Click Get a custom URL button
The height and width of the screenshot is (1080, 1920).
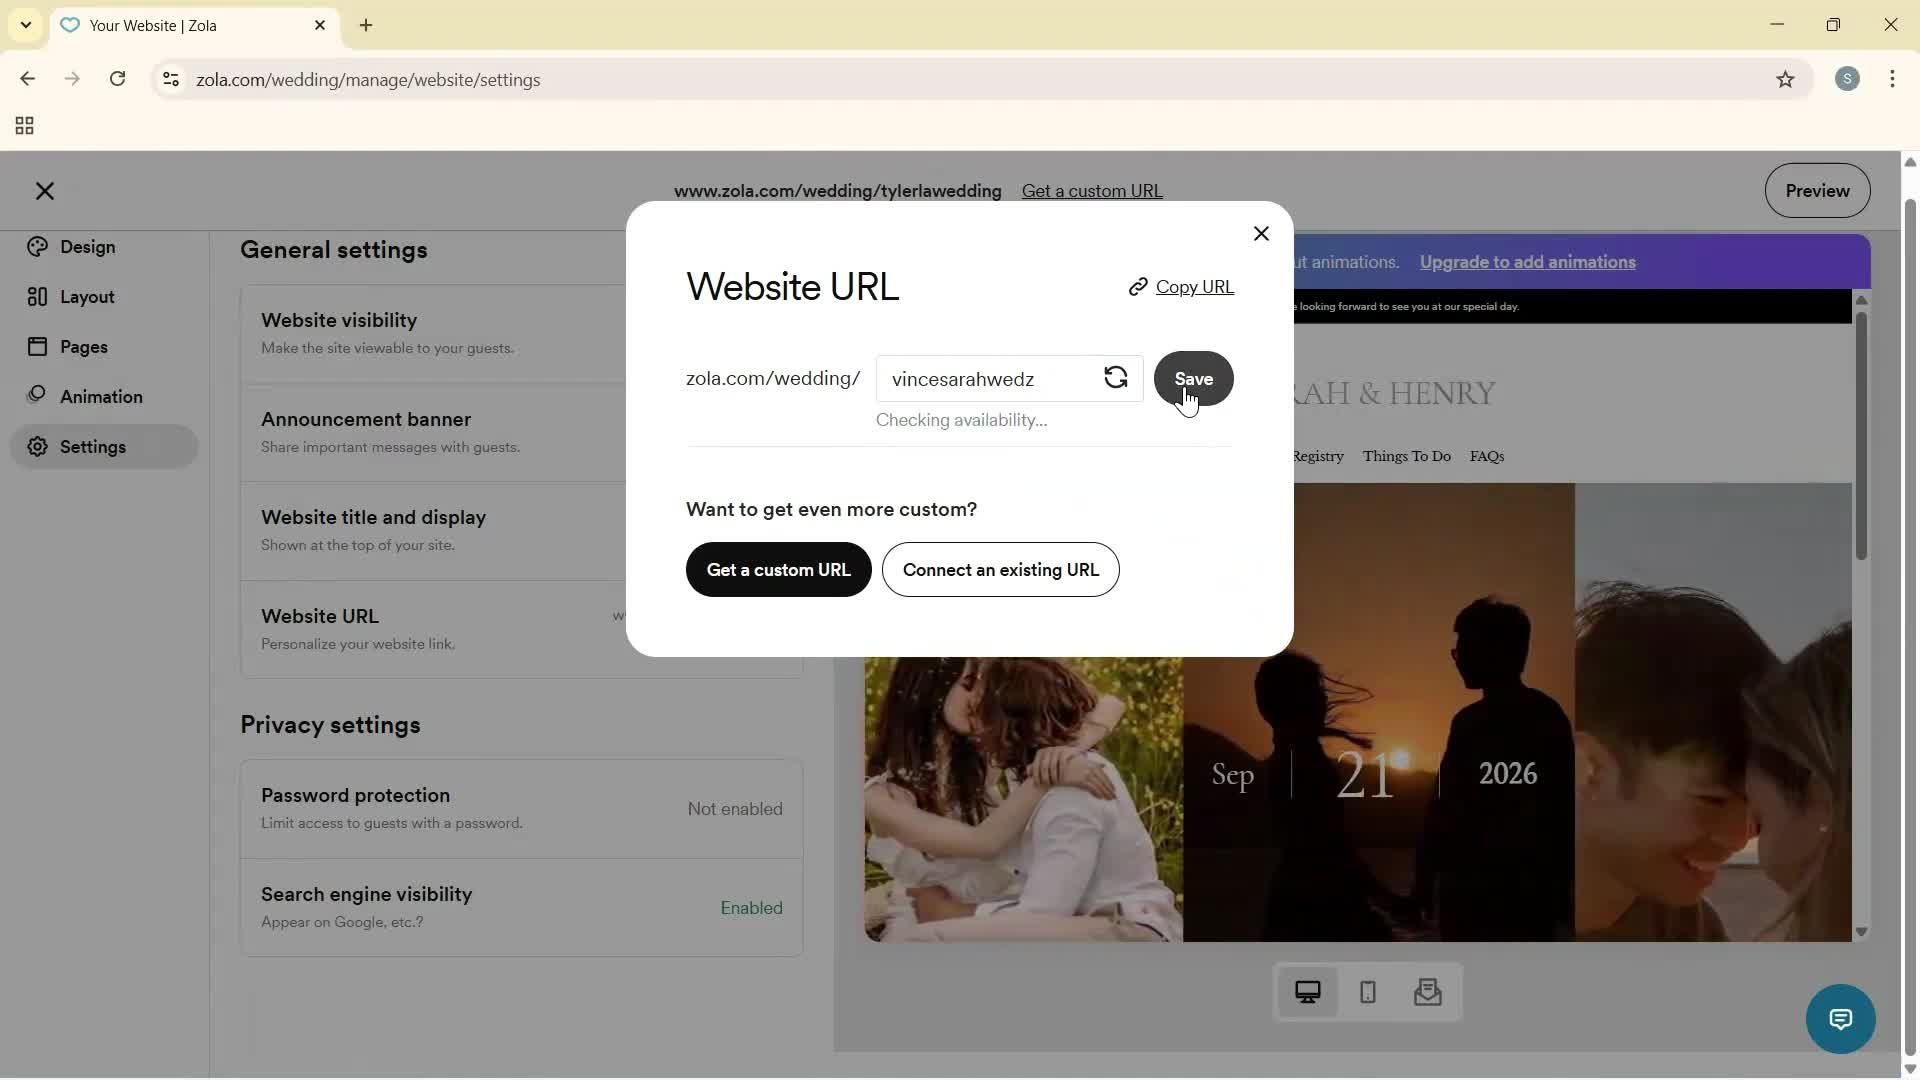click(778, 570)
